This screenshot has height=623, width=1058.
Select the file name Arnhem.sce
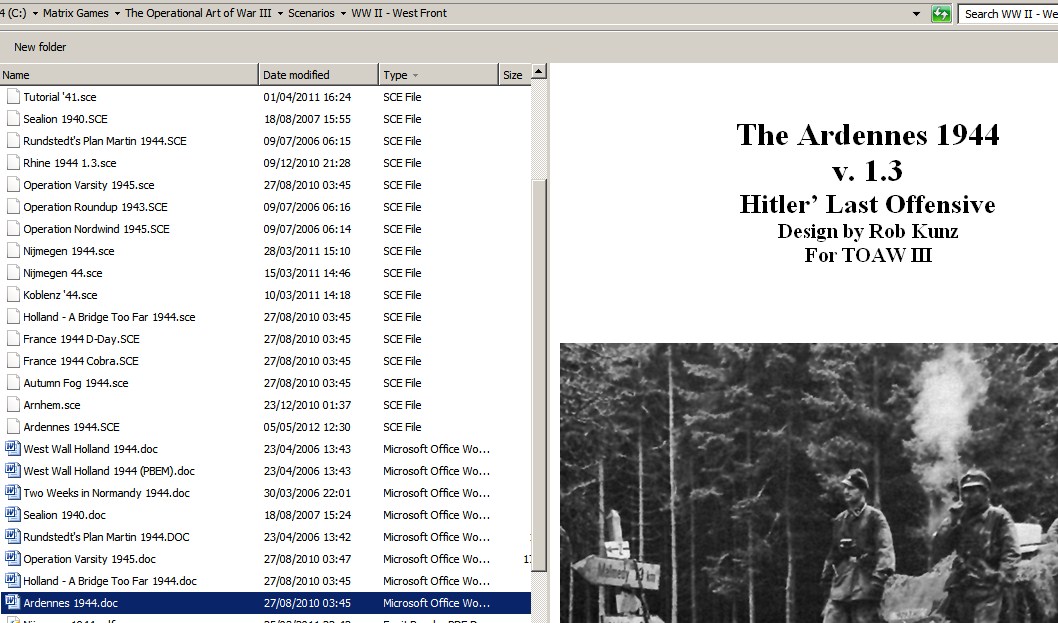tap(51, 405)
